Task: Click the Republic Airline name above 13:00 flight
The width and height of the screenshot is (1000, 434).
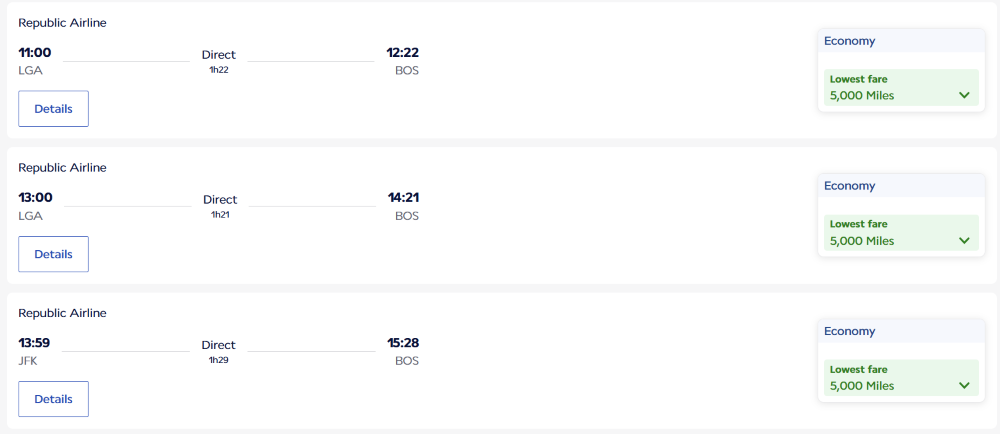Action: (x=62, y=168)
